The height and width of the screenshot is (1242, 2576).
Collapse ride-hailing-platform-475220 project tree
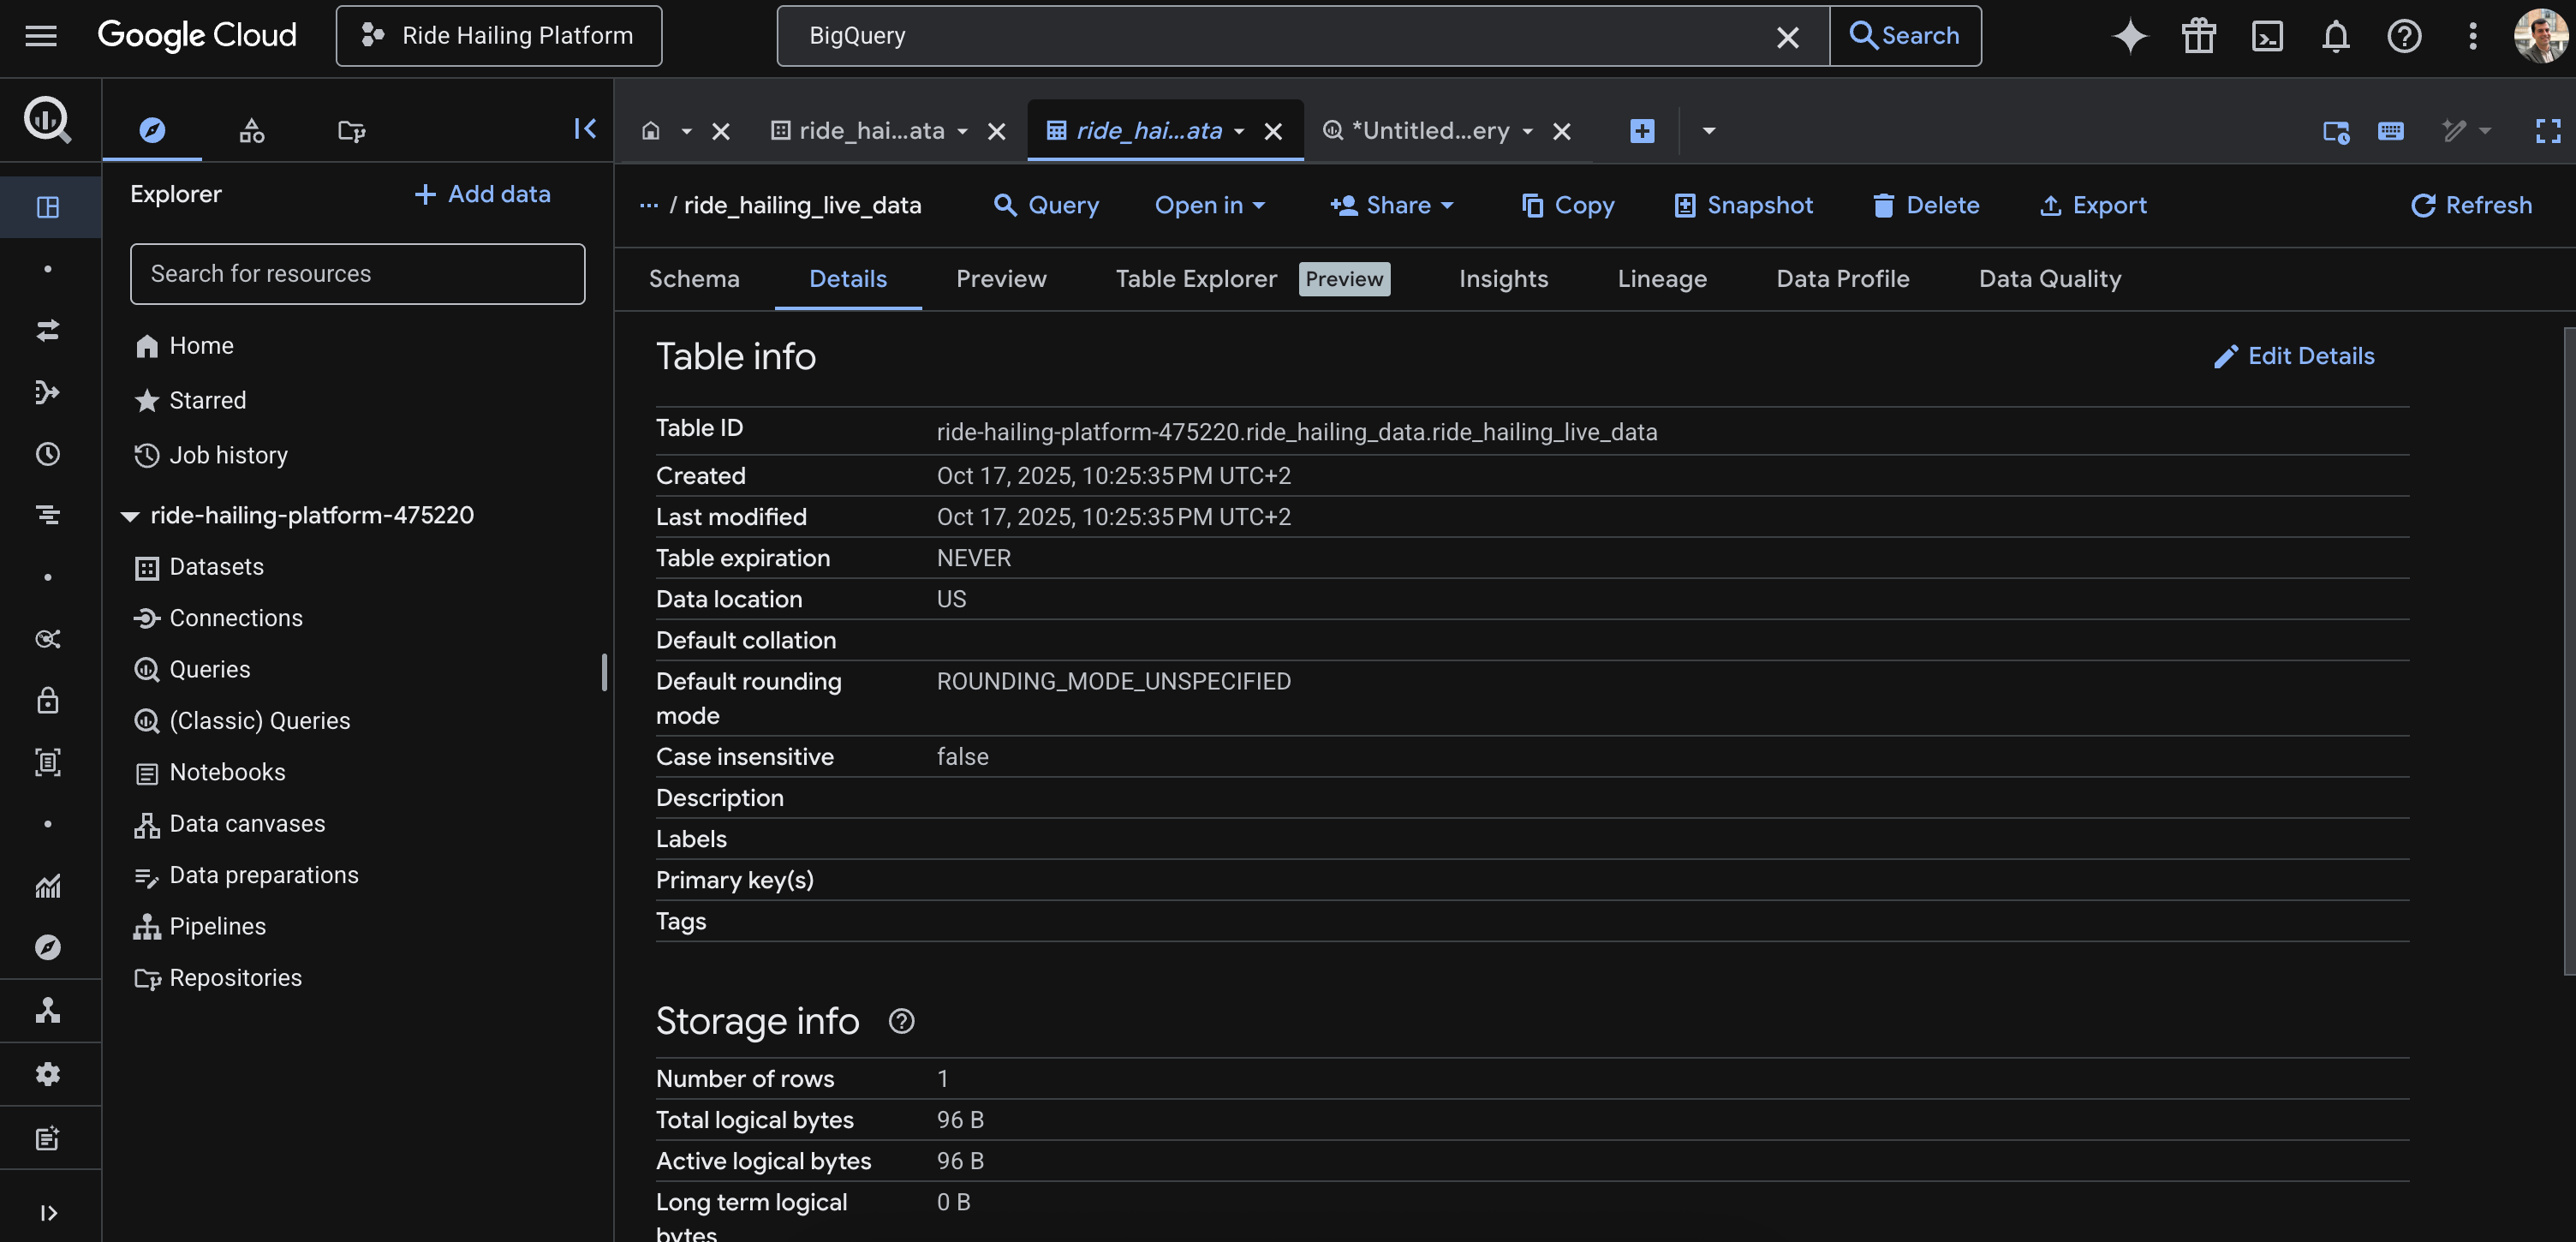tap(130, 516)
